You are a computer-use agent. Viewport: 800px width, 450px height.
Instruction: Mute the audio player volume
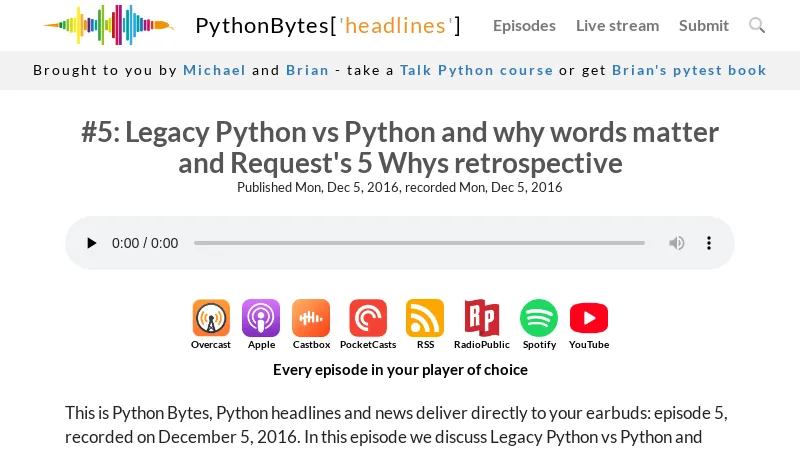pyautogui.click(x=677, y=243)
